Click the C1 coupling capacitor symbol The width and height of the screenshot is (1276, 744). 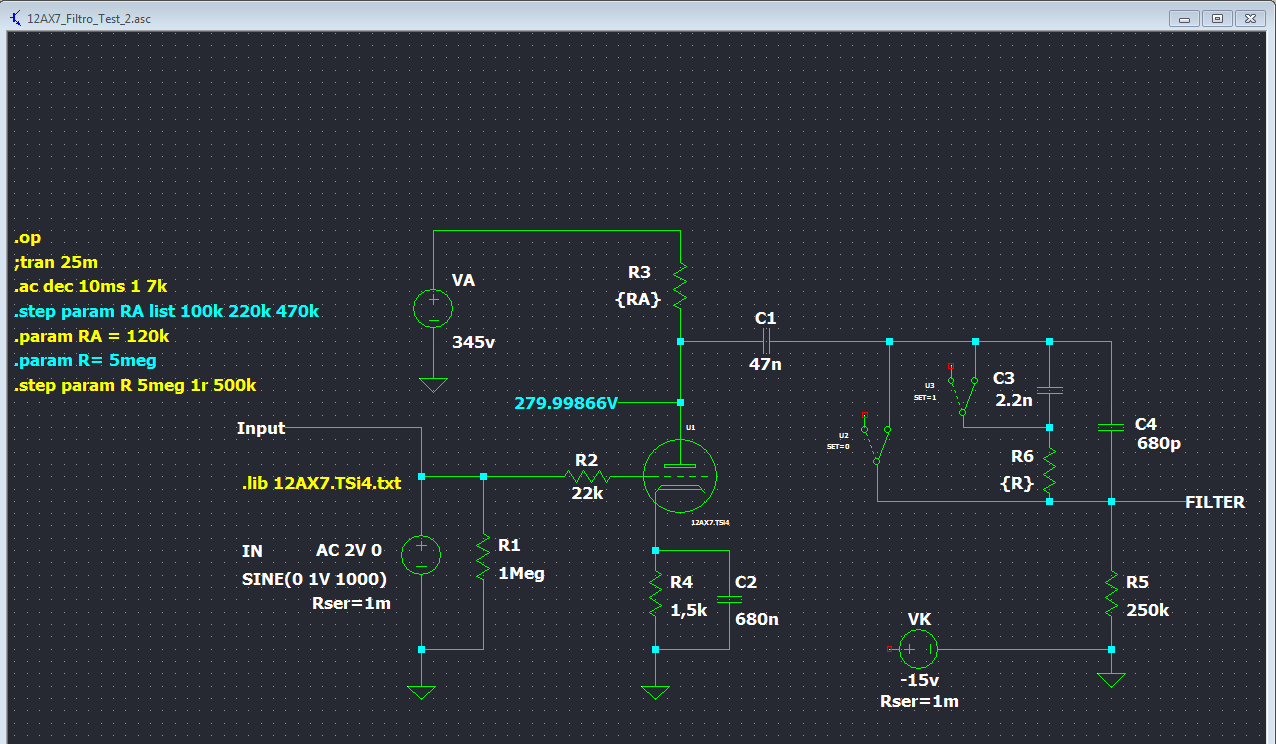click(765, 342)
